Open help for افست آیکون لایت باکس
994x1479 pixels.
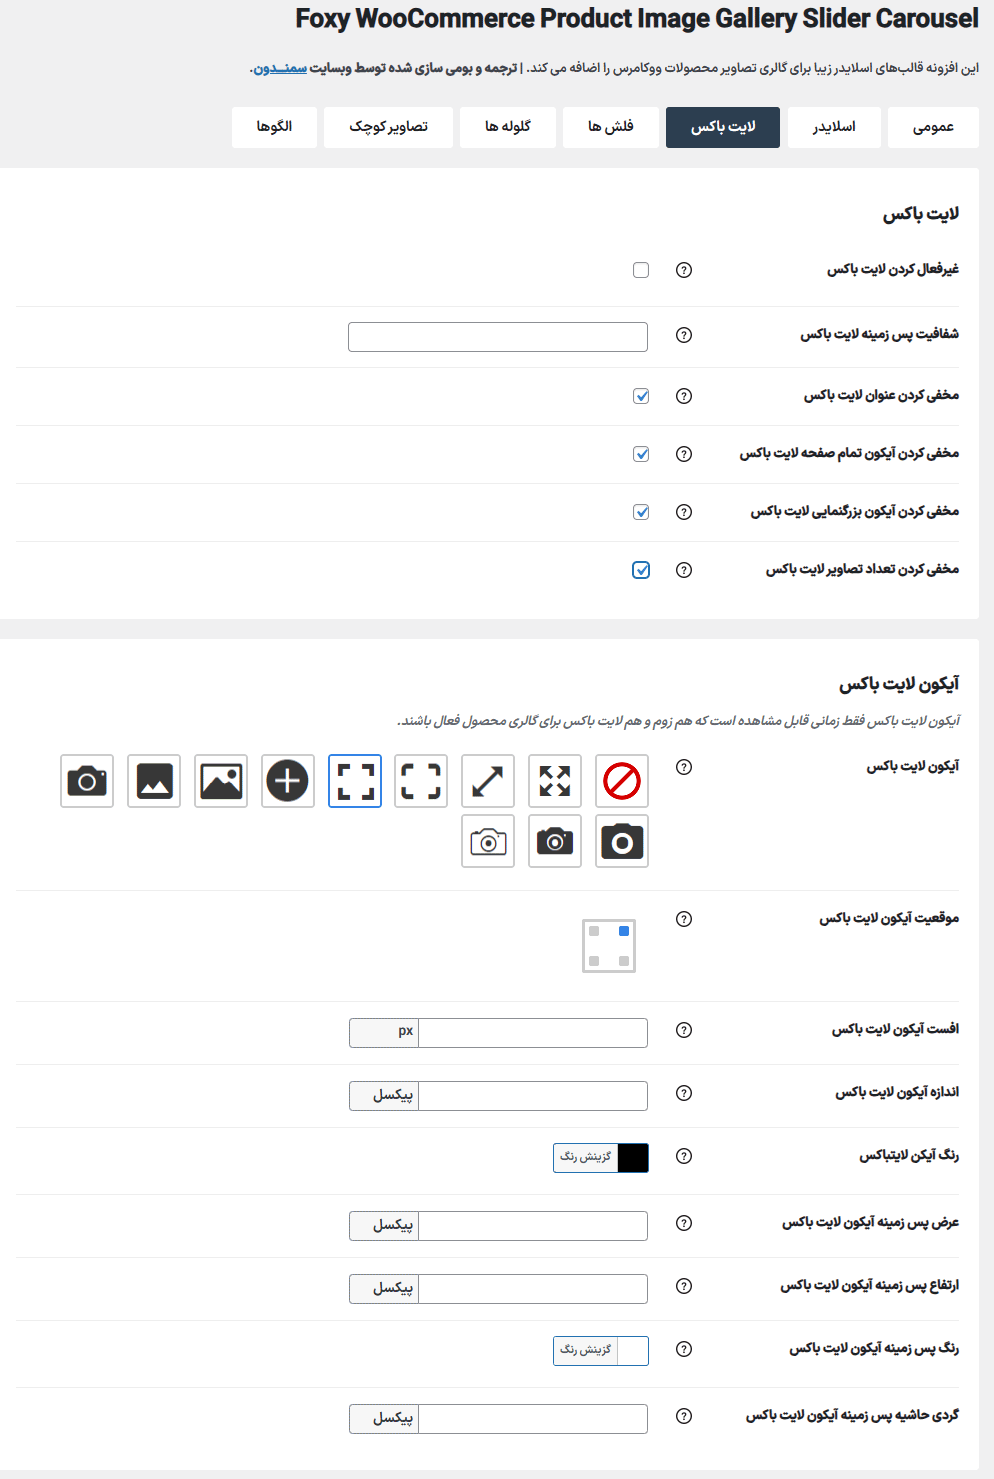[684, 1030]
